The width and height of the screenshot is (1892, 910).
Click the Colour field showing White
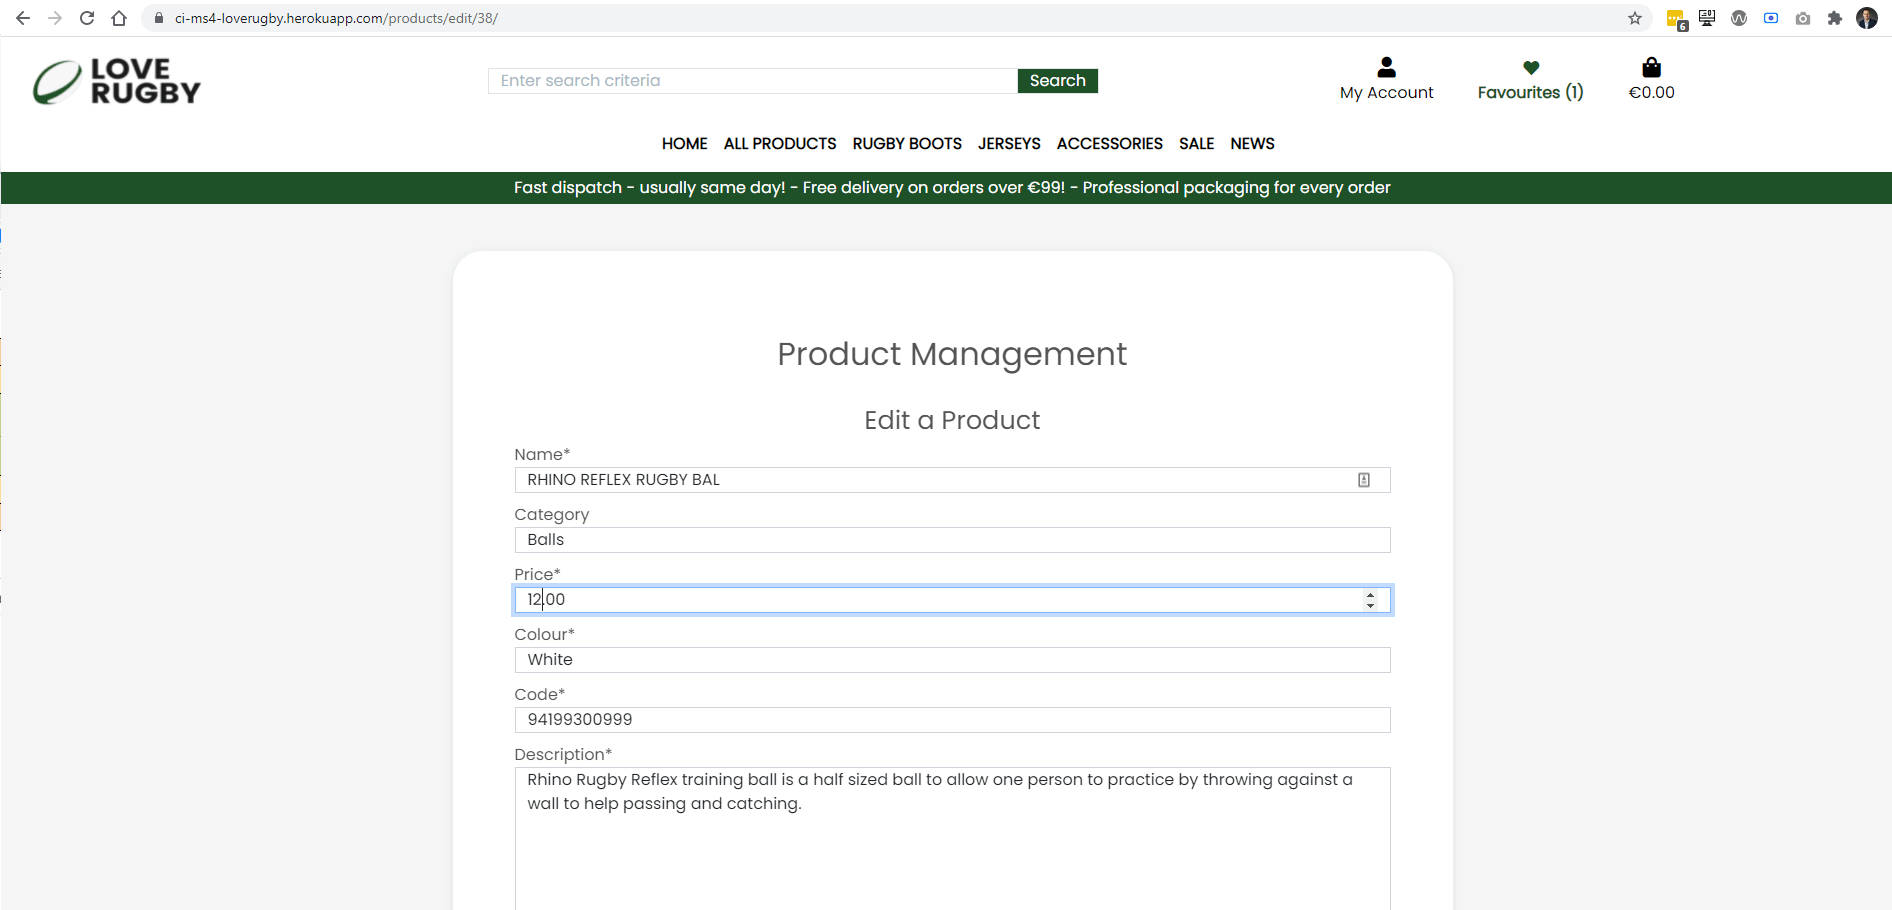[x=952, y=660]
